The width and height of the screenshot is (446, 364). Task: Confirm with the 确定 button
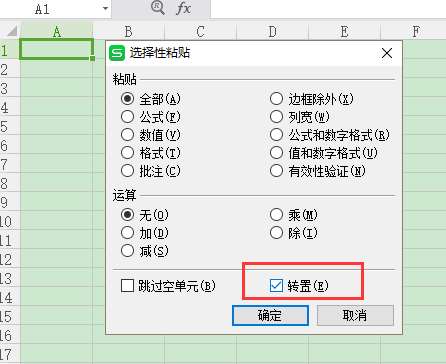[x=270, y=315]
